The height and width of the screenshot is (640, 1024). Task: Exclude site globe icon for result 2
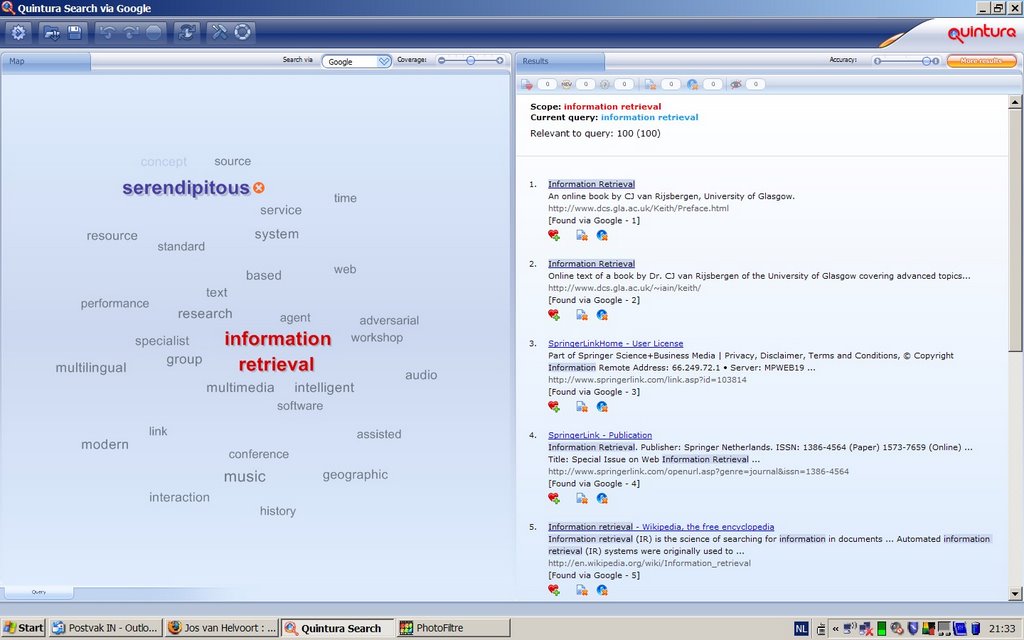[602, 315]
